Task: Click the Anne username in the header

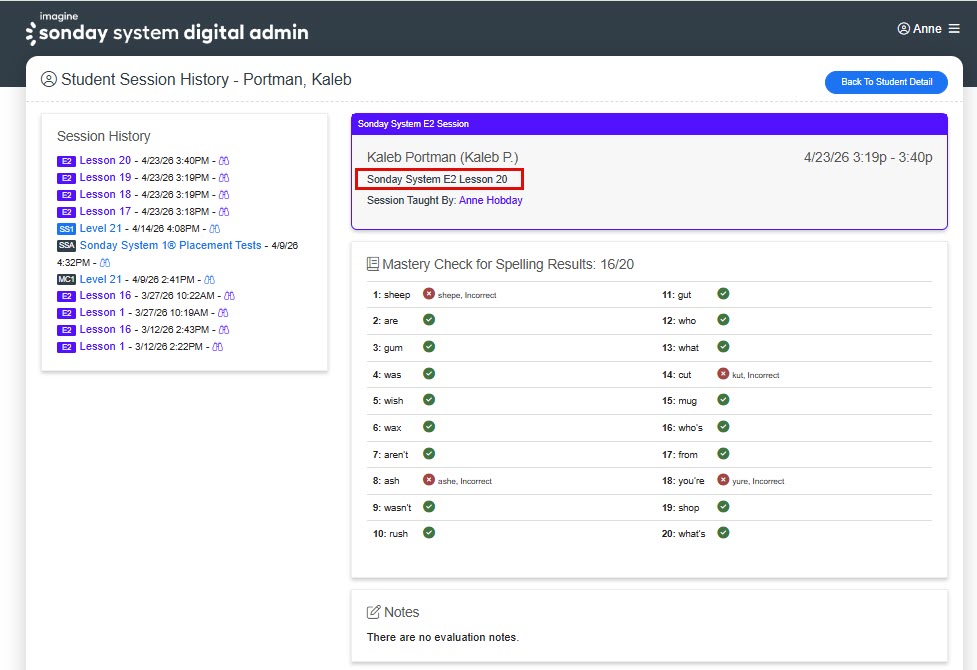Action: (x=927, y=29)
